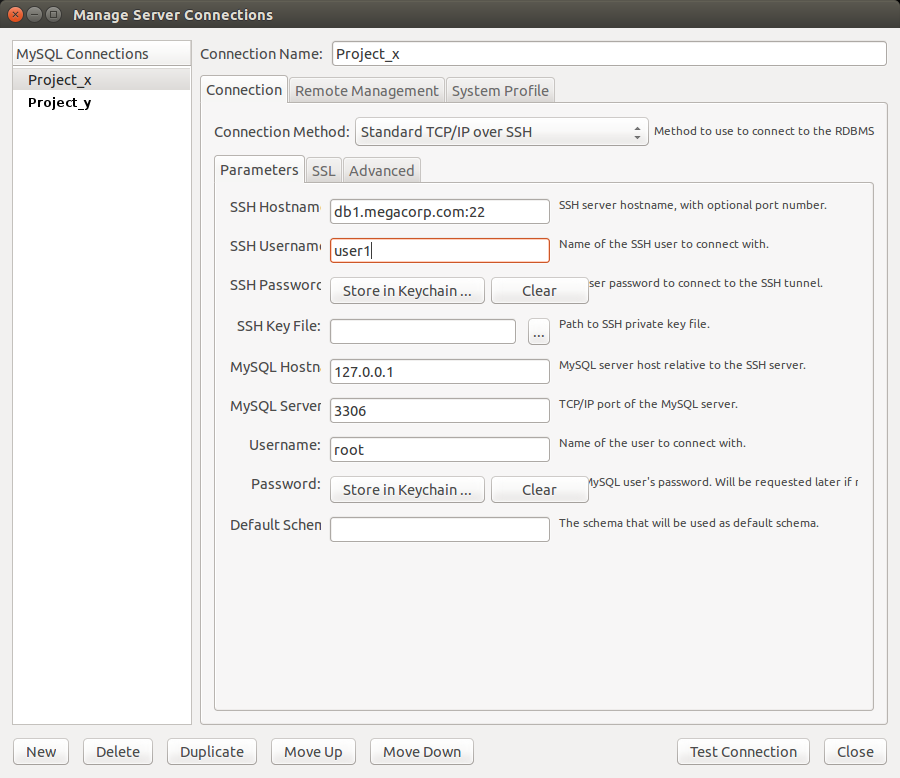The width and height of the screenshot is (900, 778).
Task: Click the Move Down button
Action: tap(421, 752)
